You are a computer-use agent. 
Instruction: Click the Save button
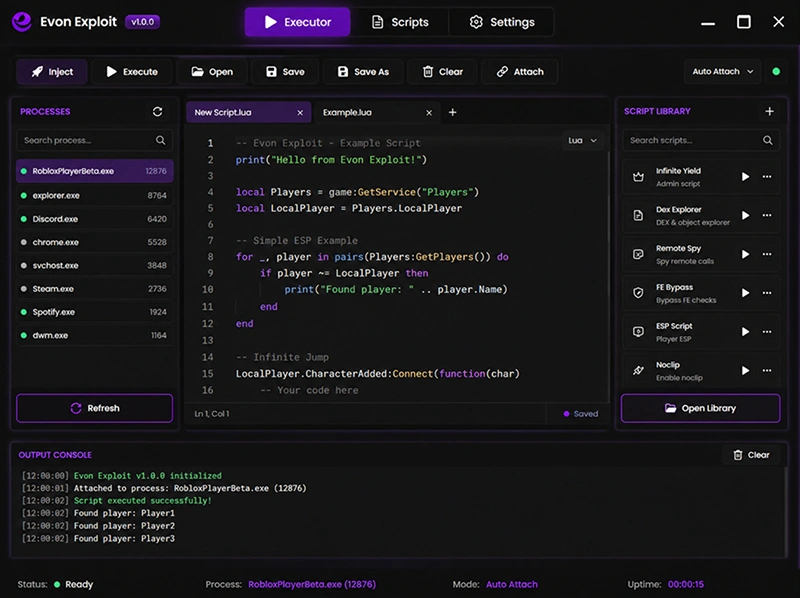pos(285,71)
